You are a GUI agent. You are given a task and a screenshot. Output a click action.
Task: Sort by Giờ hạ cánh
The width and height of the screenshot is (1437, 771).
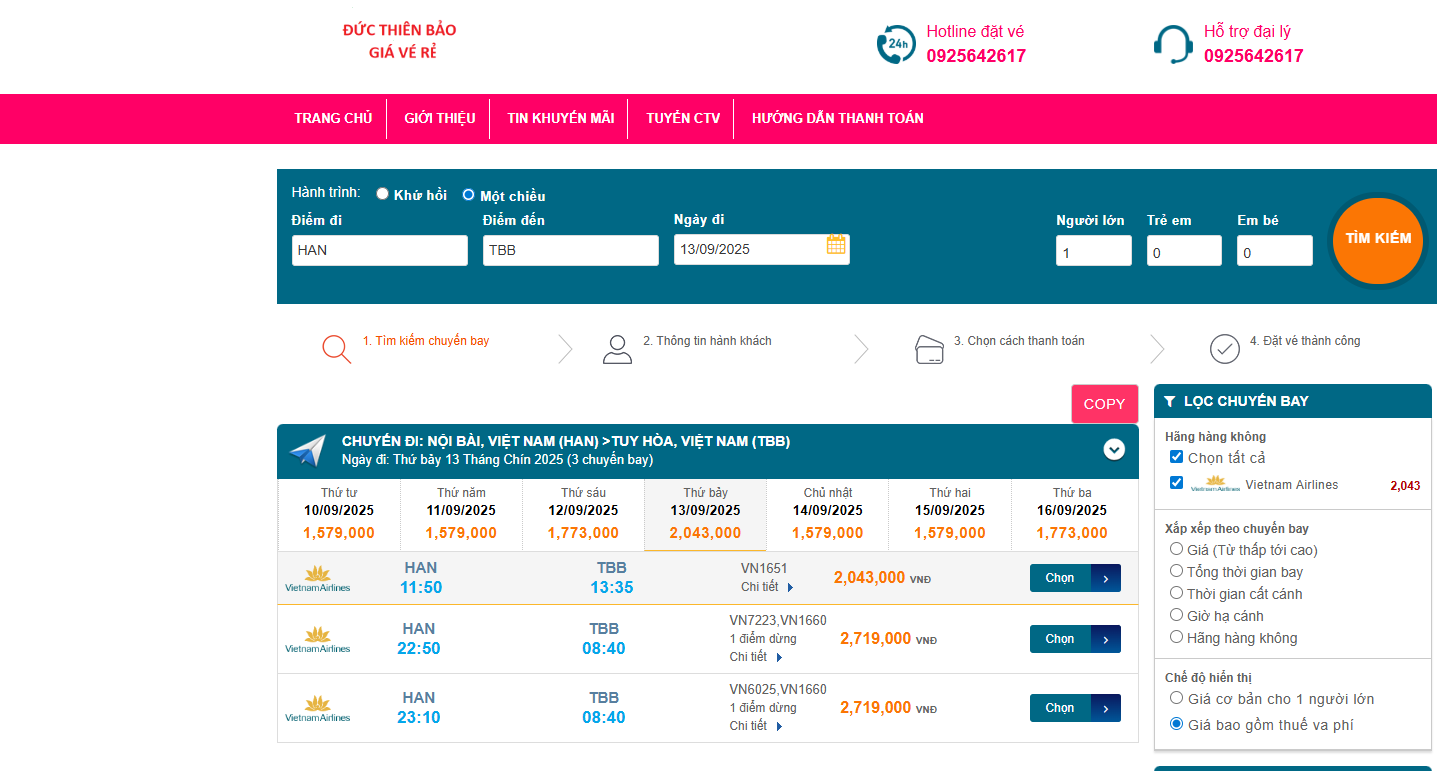point(1176,615)
